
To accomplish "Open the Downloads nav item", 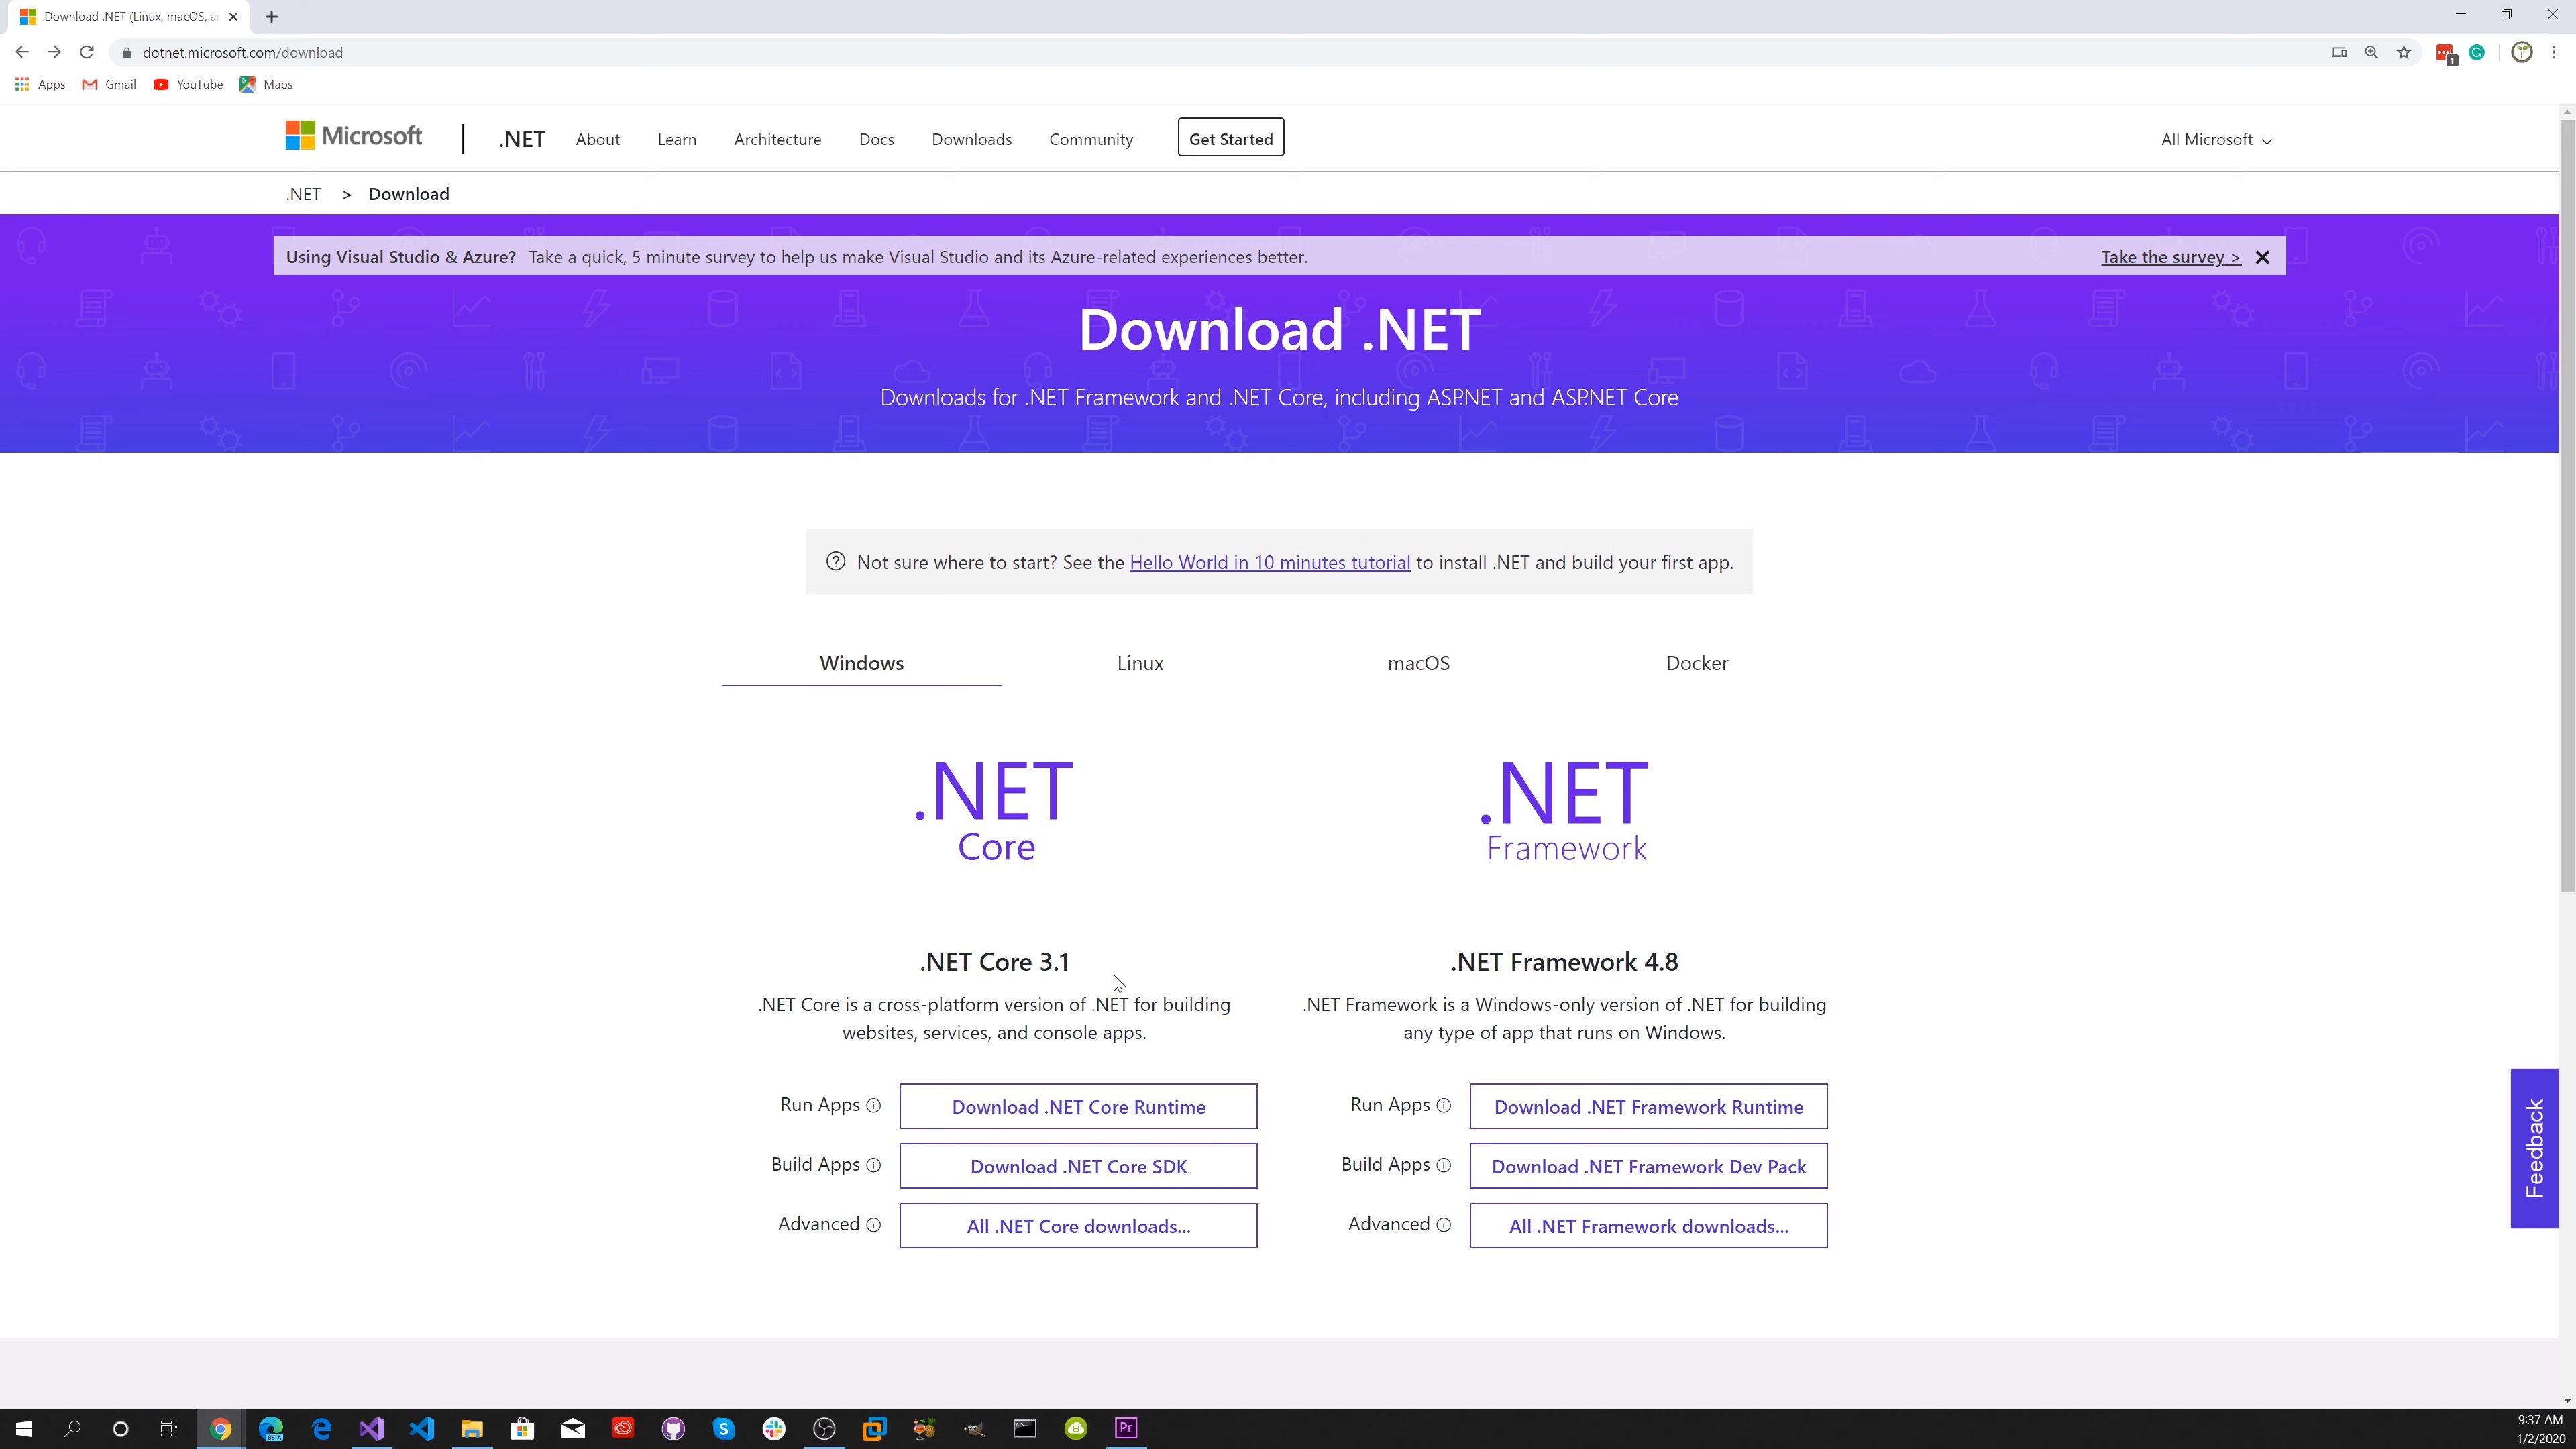I will pyautogui.click(x=971, y=139).
